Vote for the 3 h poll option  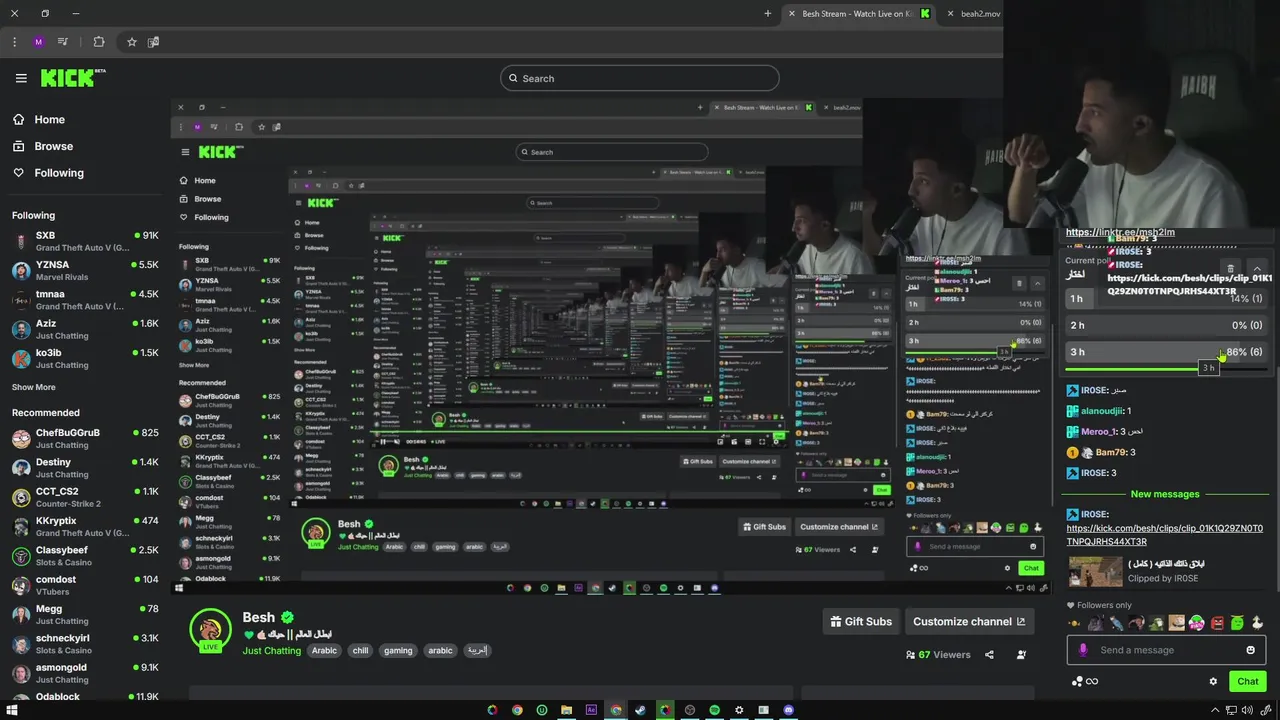pos(1166,352)
